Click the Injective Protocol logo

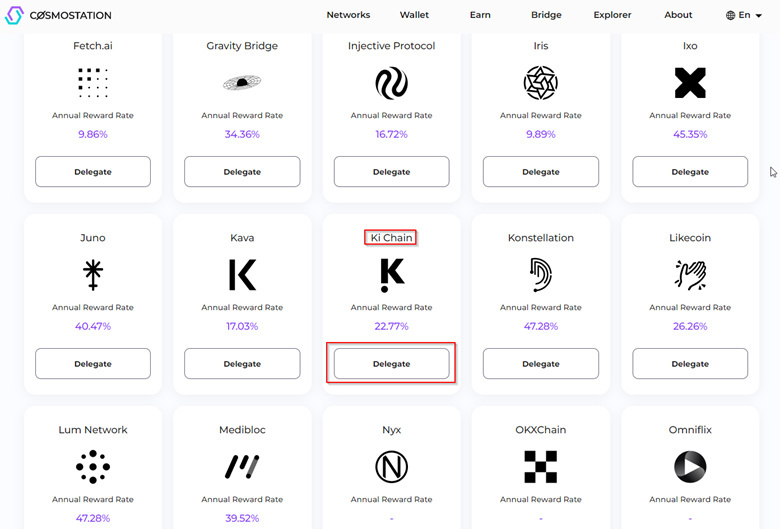click(x=391, y=83)
